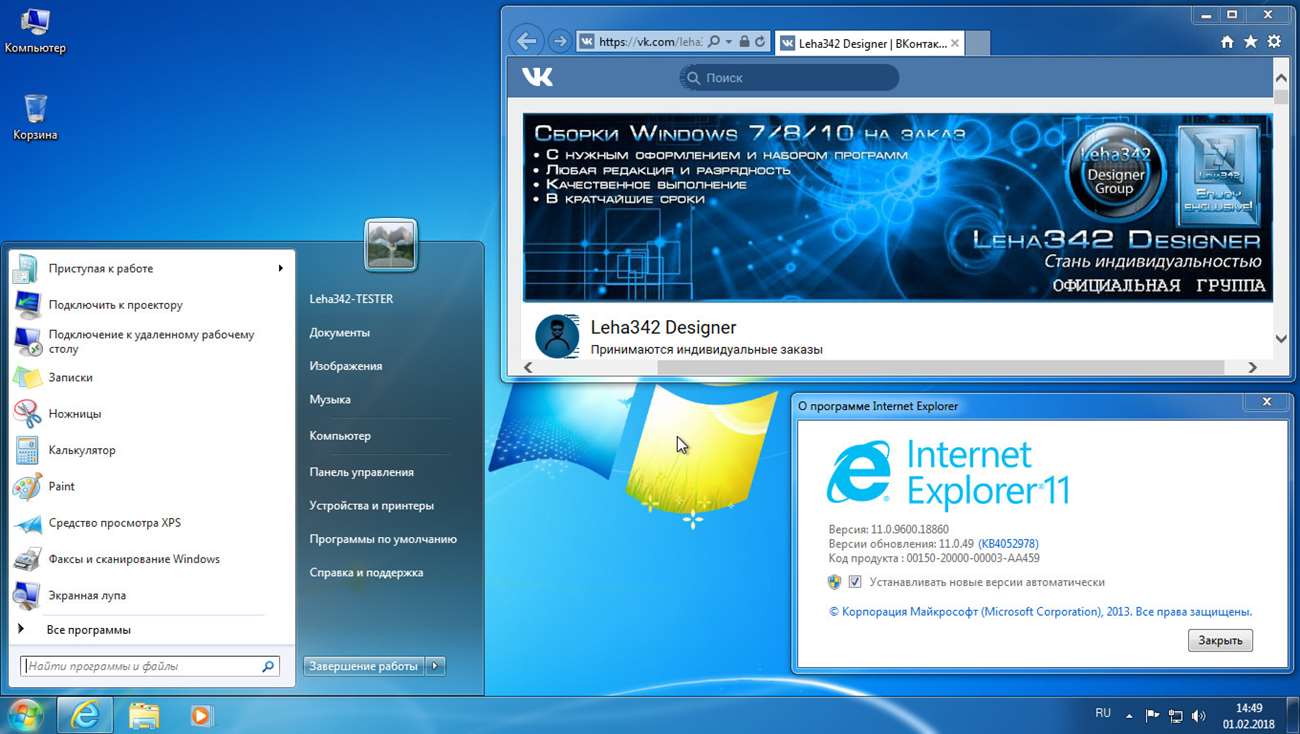Click IE Forward navigation arrow
Image resolution: width=1300 pixels, height=734 pixels.
tap(560, 42)
